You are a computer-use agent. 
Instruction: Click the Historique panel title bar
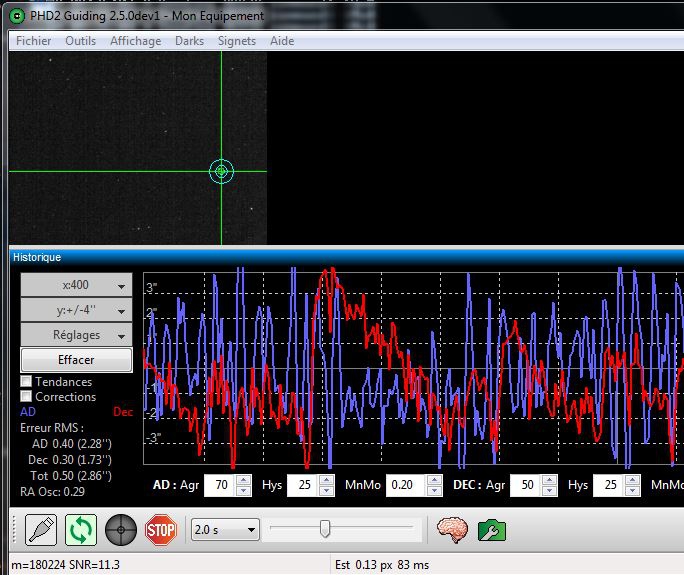(x=346, y=257)
